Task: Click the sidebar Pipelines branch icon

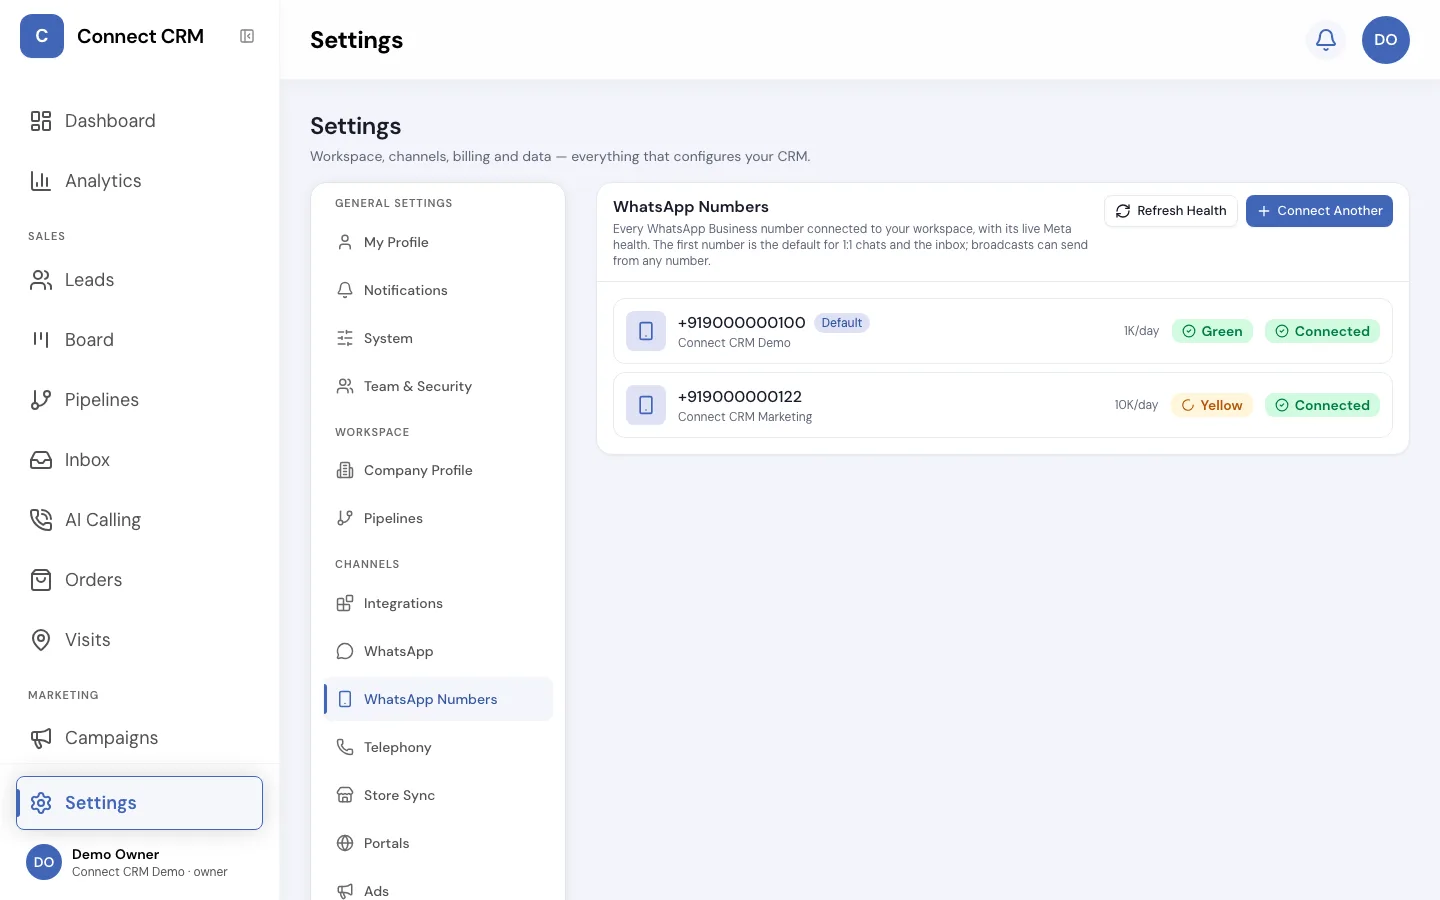Action: coord(41,400)
